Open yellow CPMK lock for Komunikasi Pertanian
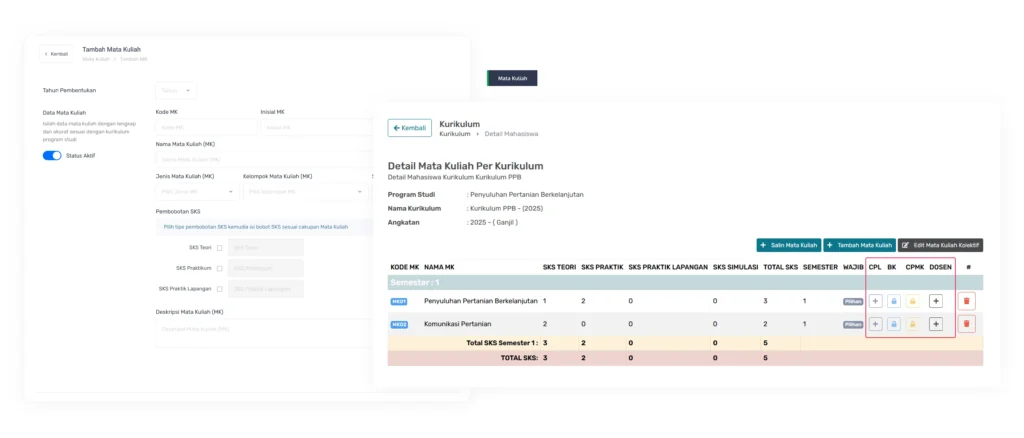The width and height of the screenshot is (1024, 438). point(913,324)
